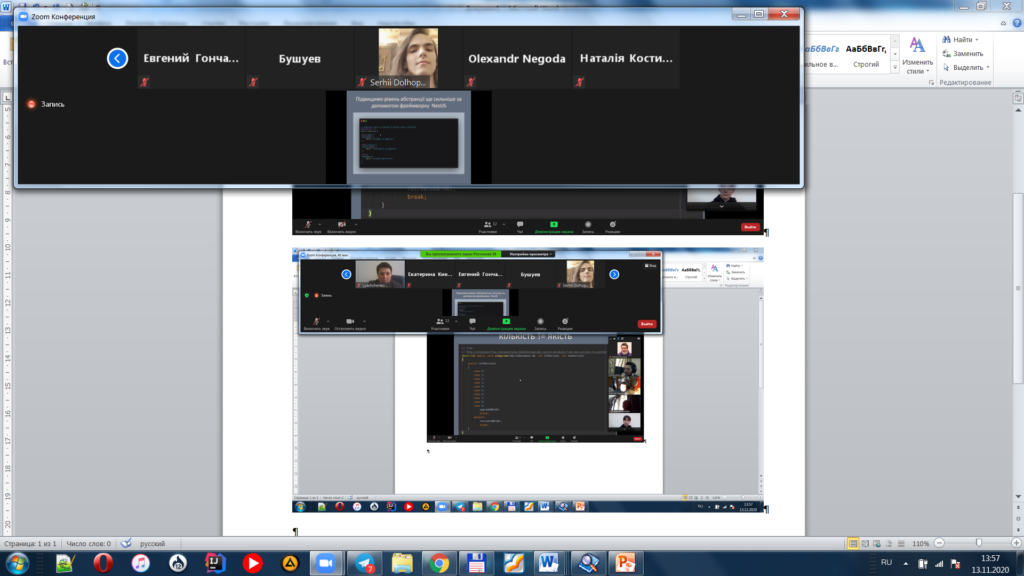This screenshot has height=576, width=1024.
Task: Click the Word zoom slider handle
Action: (x=978, y=543)
